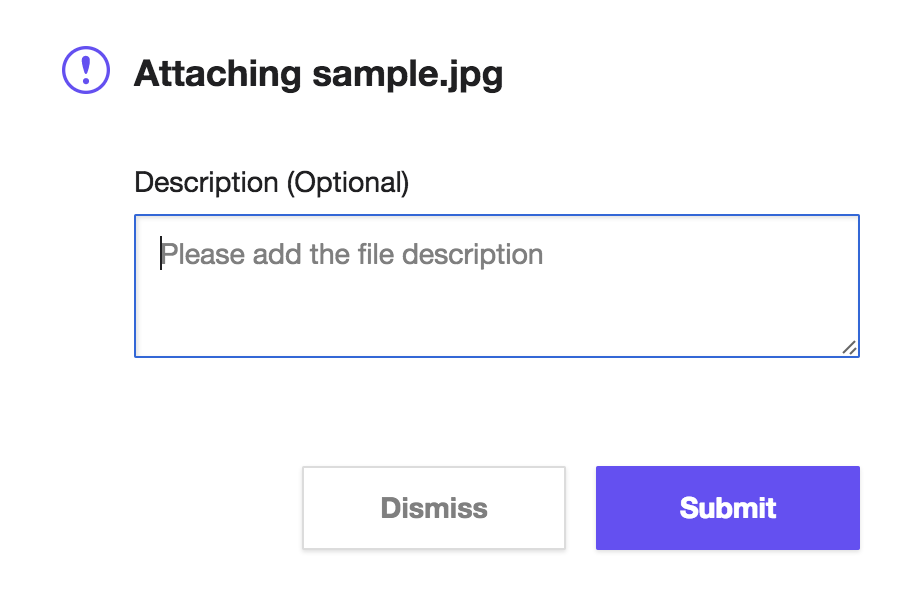Viewport: 922px width, 592px height.
Task: Click the 'Description (Optional)' label
Action: click(x=272, y=183)
